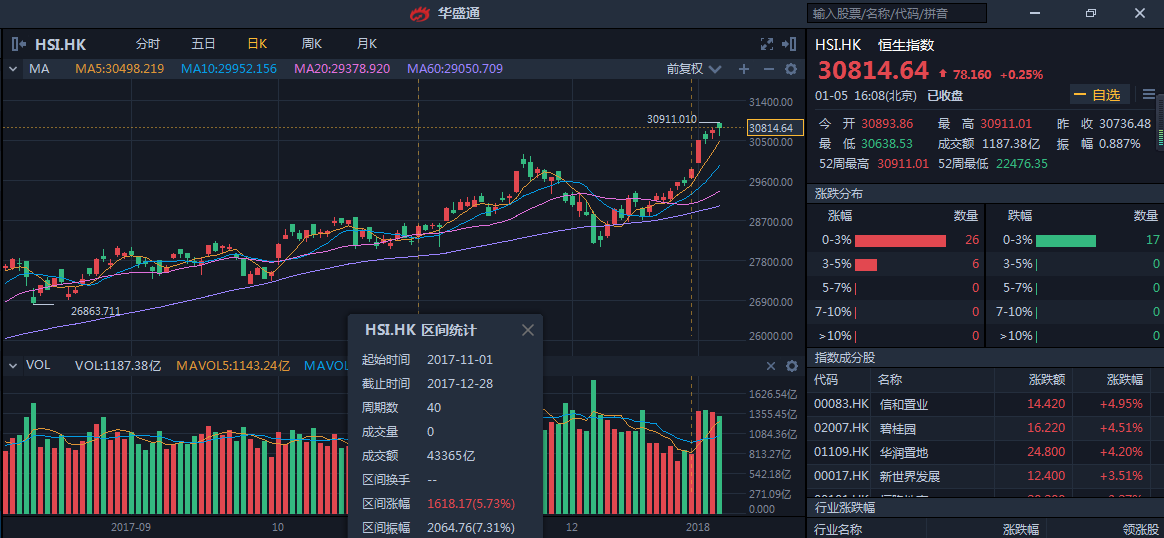Zoom in chart with plus icon
Screen dimensions: 1164x538
[x=743, y=69]
